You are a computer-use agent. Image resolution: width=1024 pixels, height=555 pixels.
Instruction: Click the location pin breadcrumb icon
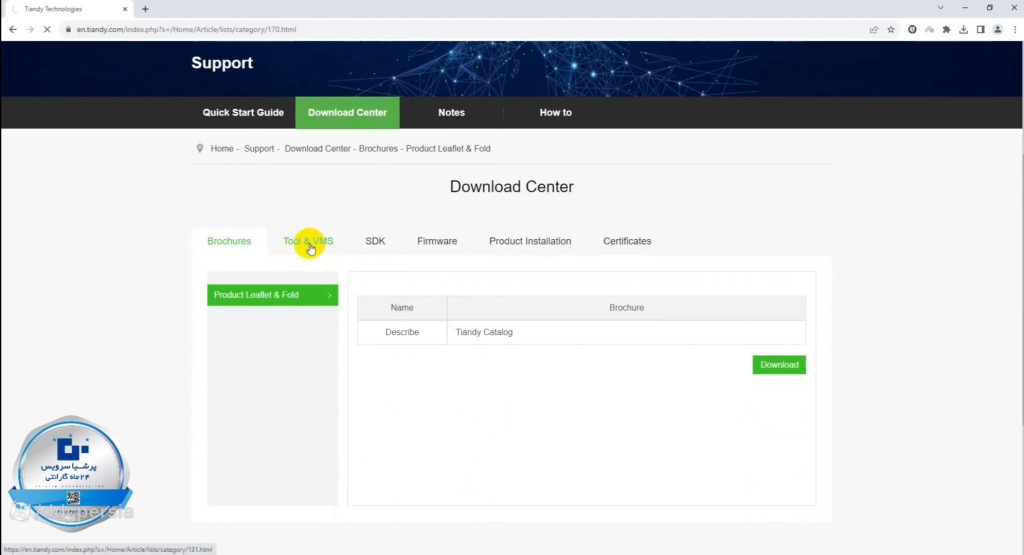200,149
